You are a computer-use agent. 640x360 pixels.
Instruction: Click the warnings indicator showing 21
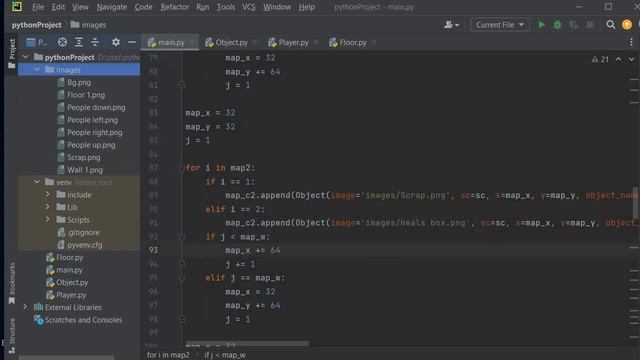point(600,60)
